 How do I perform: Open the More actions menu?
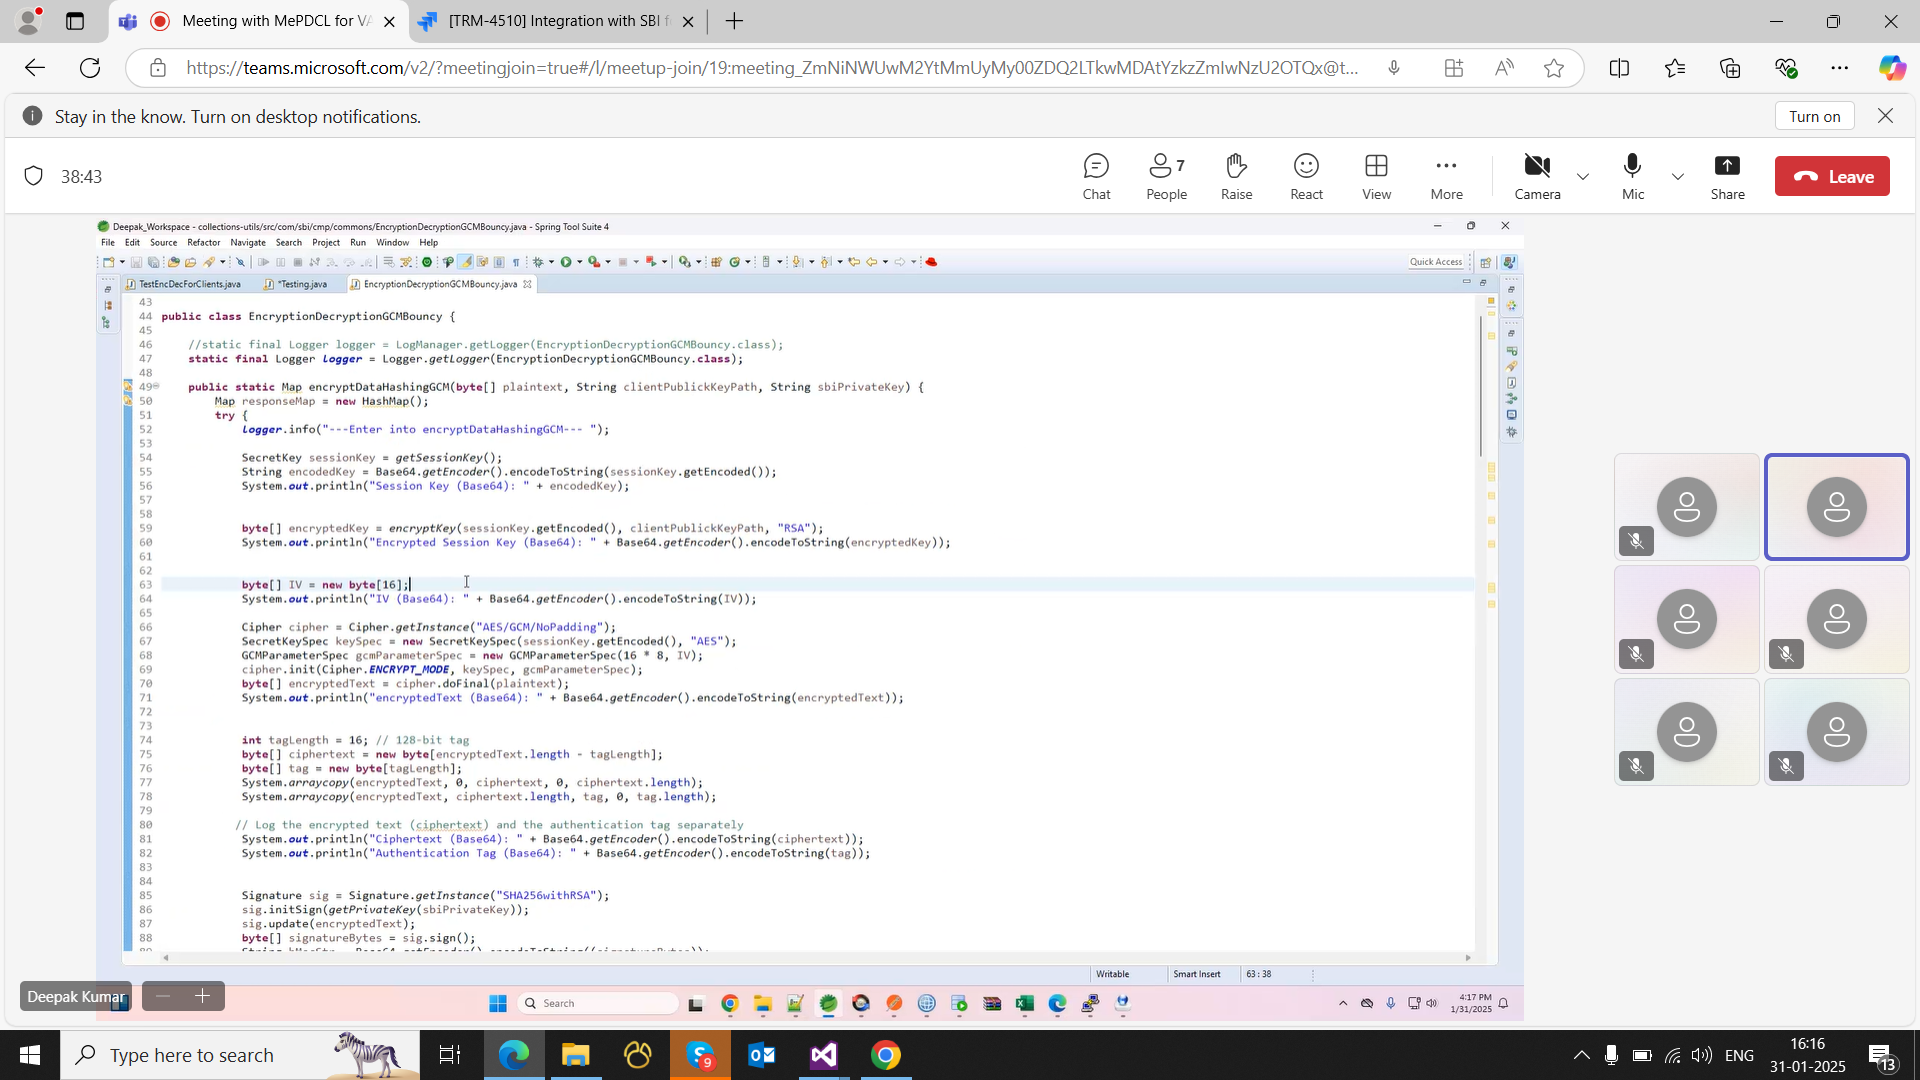click(1446, 176)
